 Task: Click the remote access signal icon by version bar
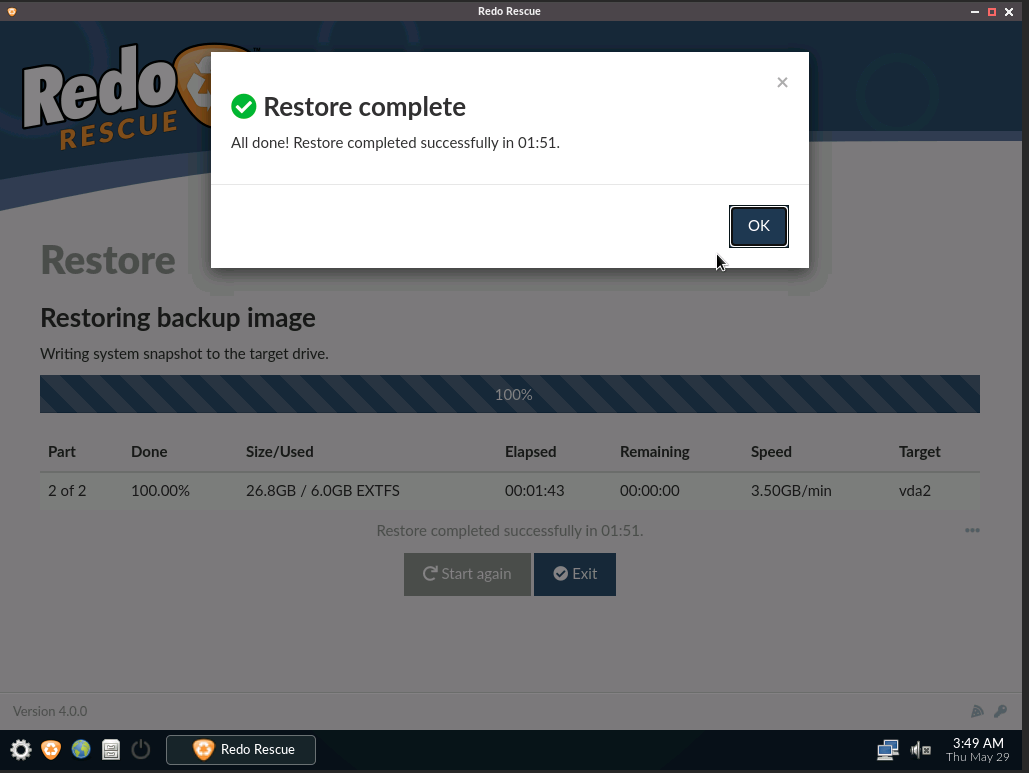[977, 711]
